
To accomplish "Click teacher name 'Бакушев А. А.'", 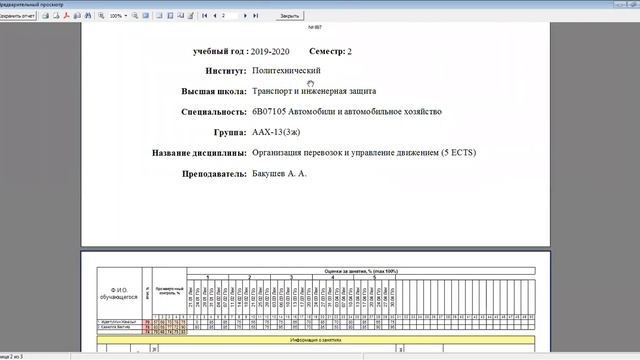I will pyautogui.click(x=279, y=173).
